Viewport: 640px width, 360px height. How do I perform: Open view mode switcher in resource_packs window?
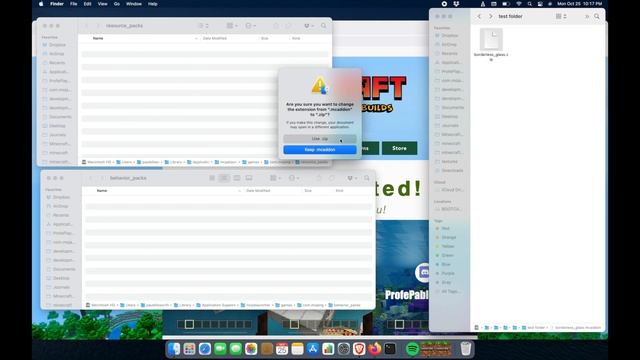point(203,26)
